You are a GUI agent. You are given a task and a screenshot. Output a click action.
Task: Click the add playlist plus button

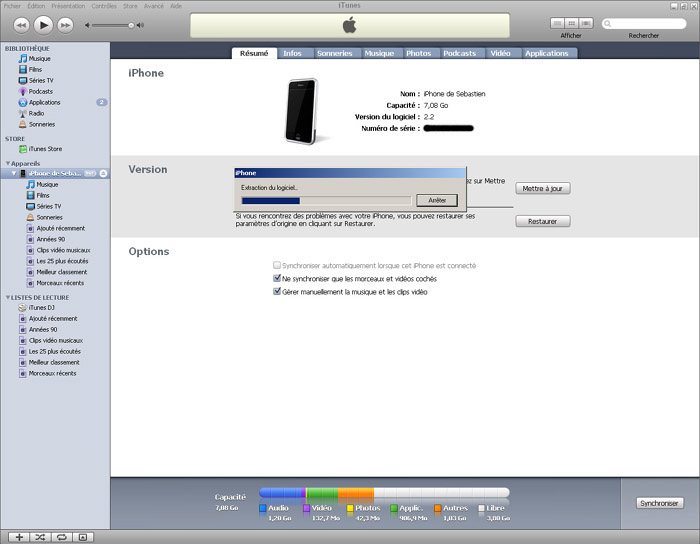18,537
